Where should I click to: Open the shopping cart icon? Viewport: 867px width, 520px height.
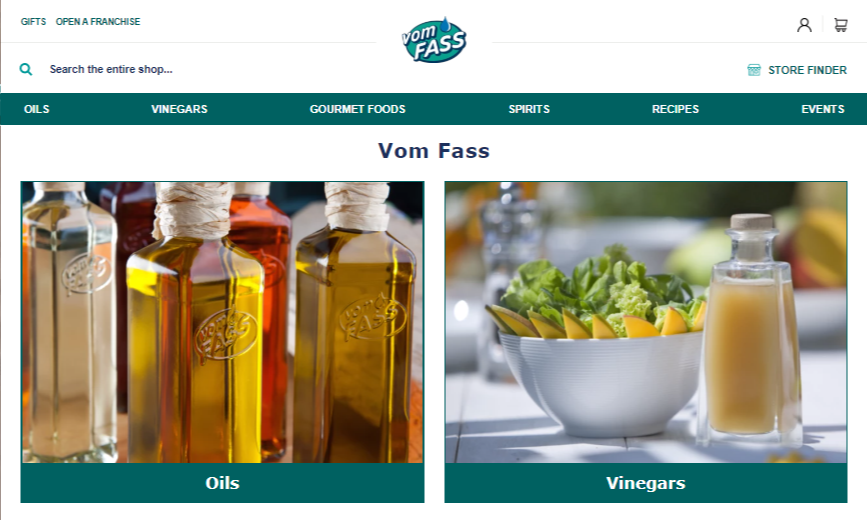[x=840, y=25]
